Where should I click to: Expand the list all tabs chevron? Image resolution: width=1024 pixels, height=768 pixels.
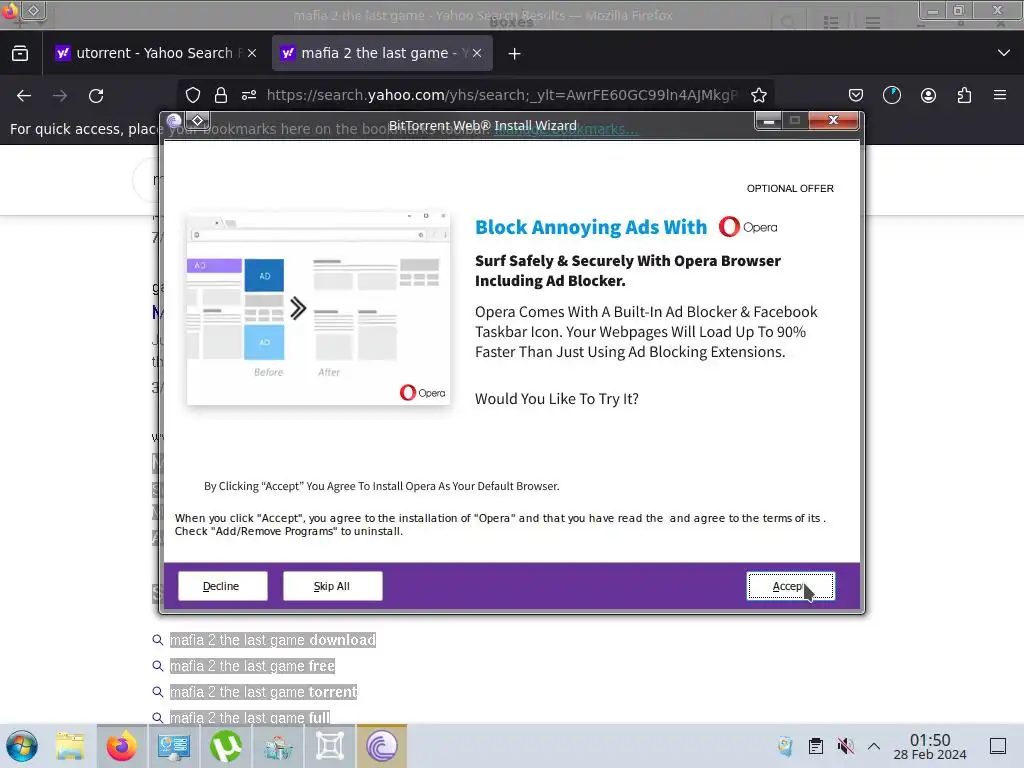click(1004, 53)
